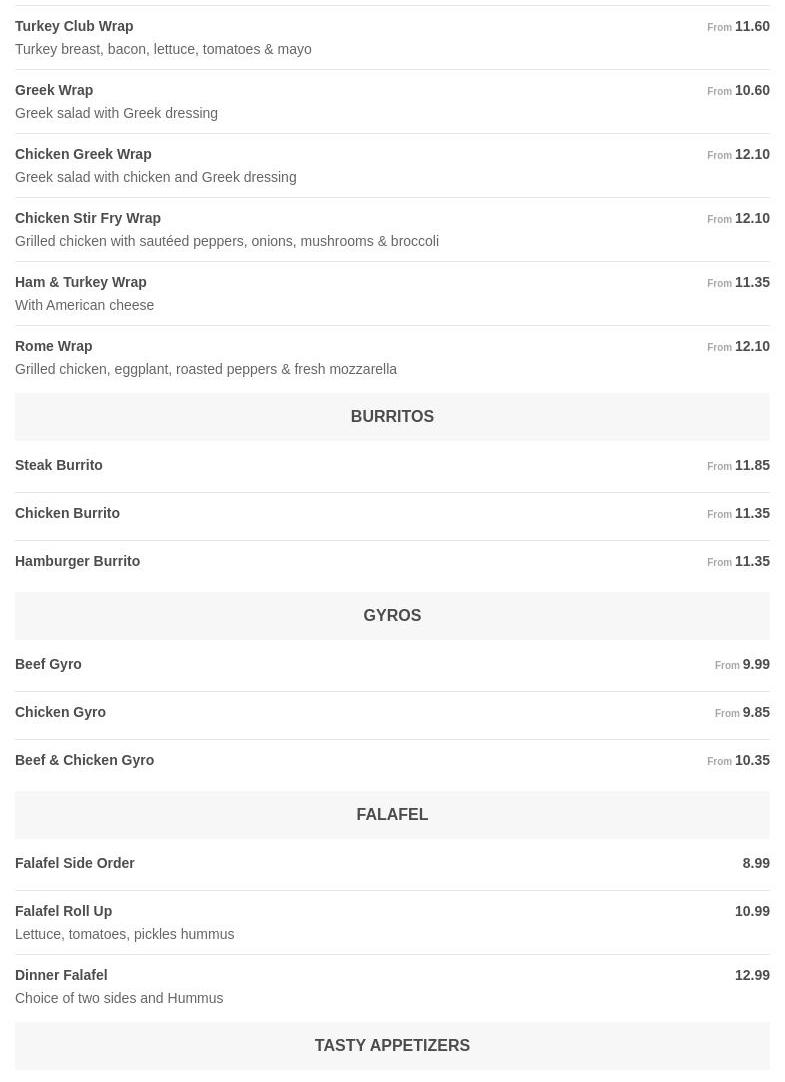Click the 12.99 Dinner Falafel price

pyautogui.click(x=752, y=975)
